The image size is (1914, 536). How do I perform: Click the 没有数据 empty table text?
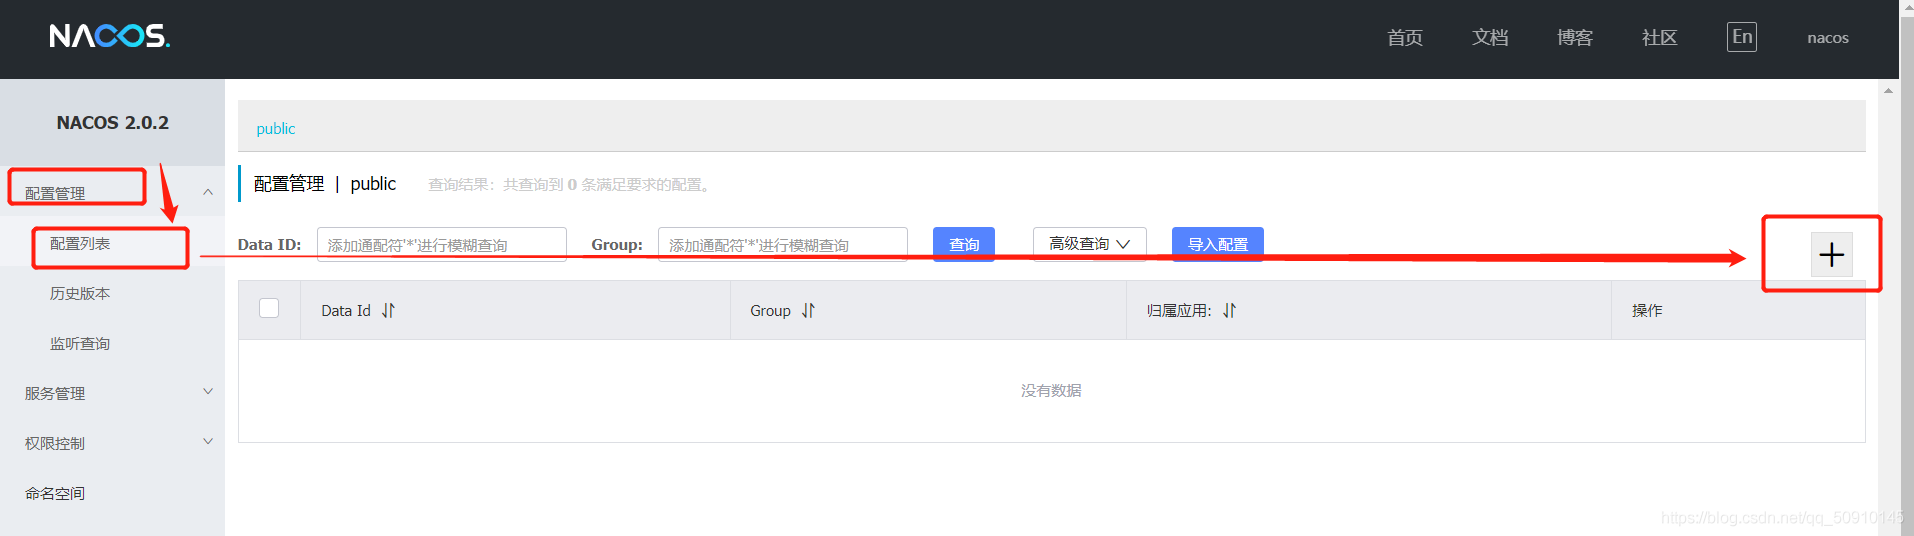point(1051,391)
